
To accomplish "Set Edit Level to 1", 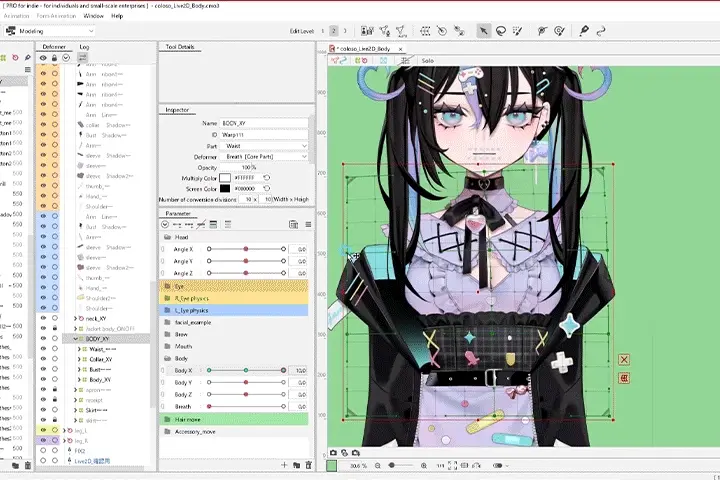I will pos(322,31).
